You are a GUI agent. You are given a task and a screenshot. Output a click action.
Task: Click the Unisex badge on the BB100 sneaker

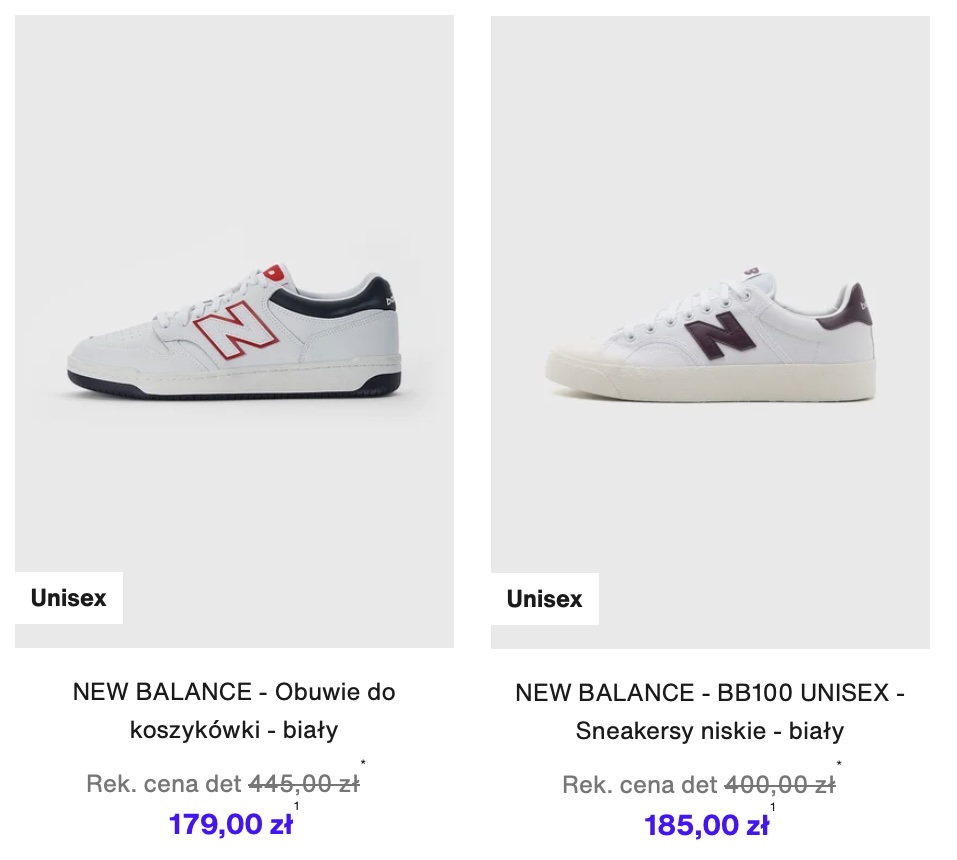click(x=544, y=599)
